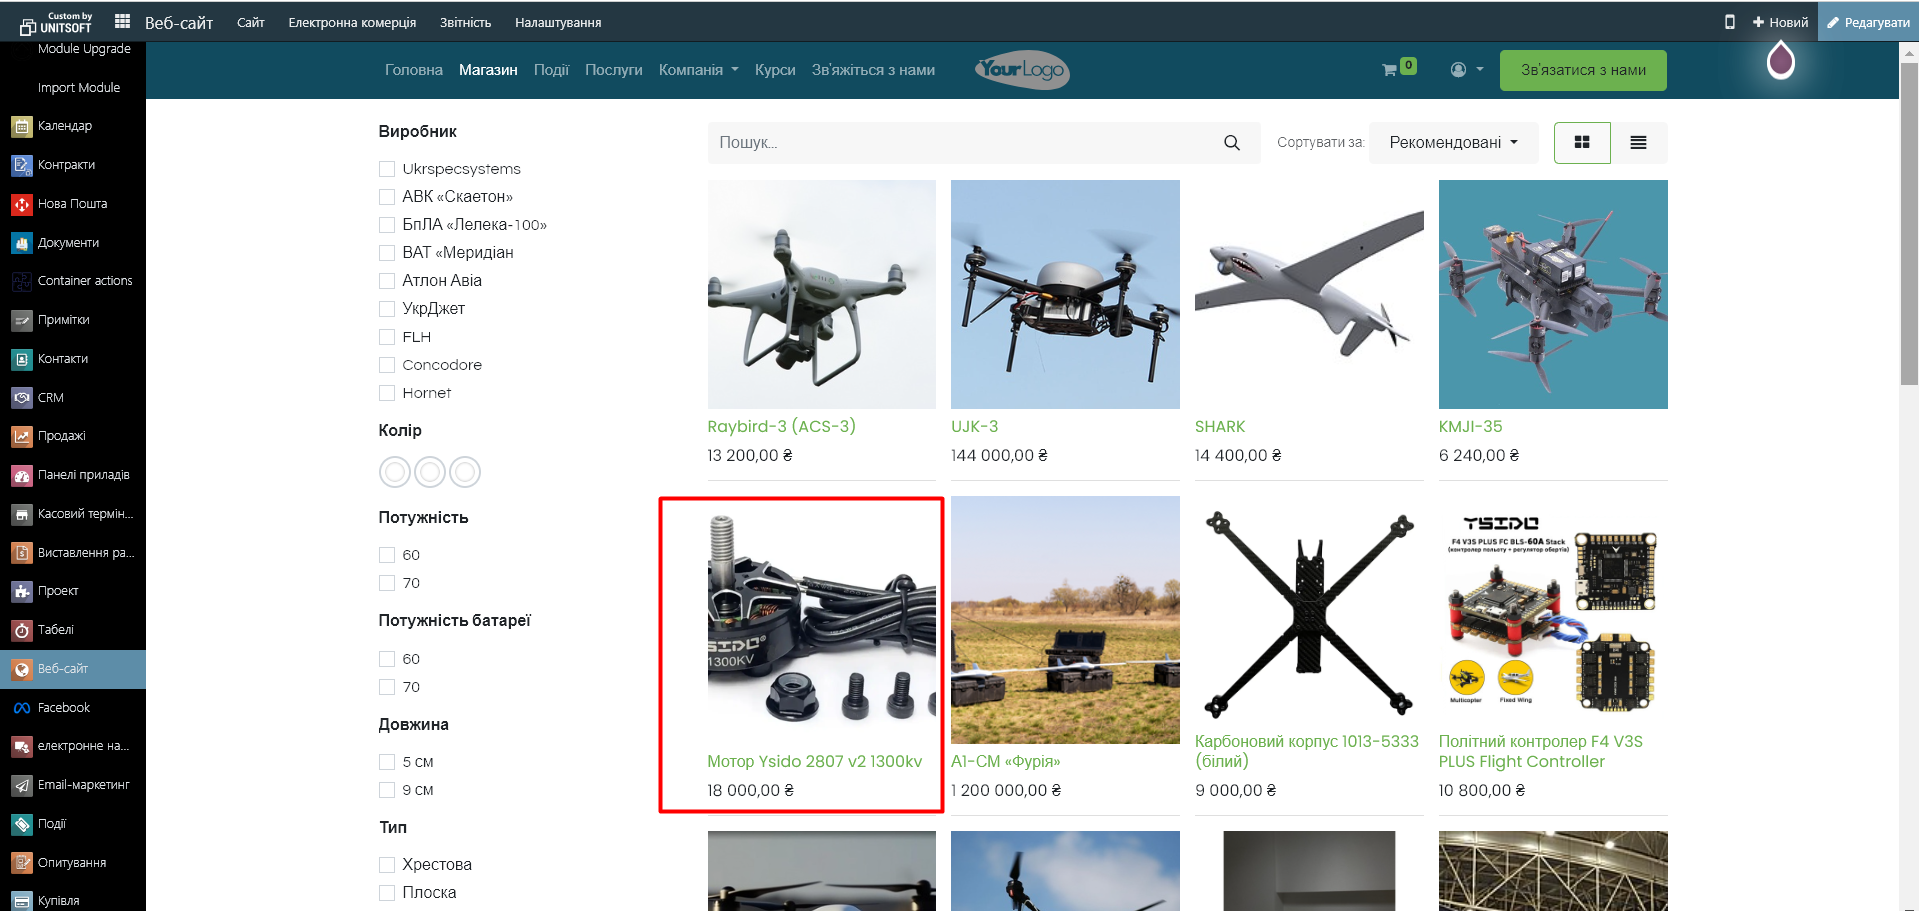Click the mobile preview icon
This screenshot has width=1919, height=911.
point(1729,22)
